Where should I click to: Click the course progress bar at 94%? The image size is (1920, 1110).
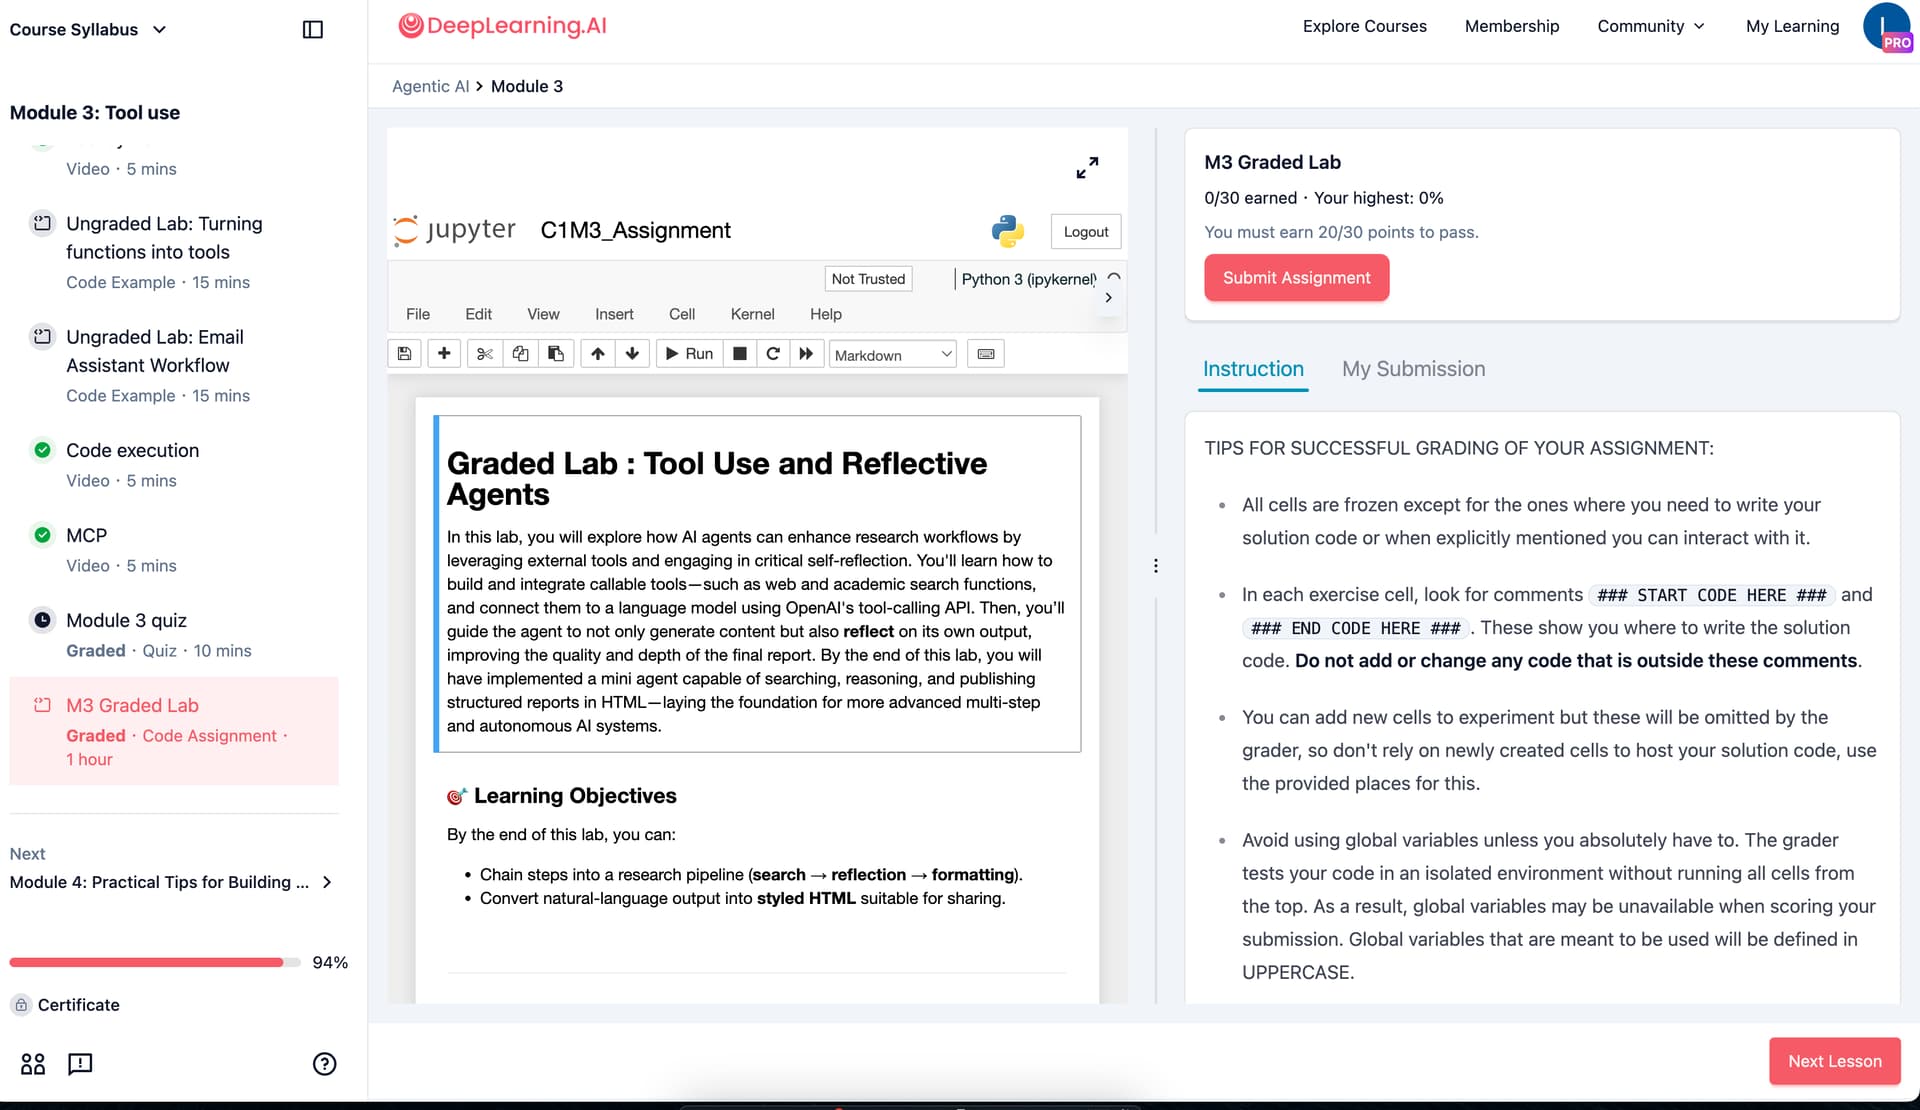155,962
